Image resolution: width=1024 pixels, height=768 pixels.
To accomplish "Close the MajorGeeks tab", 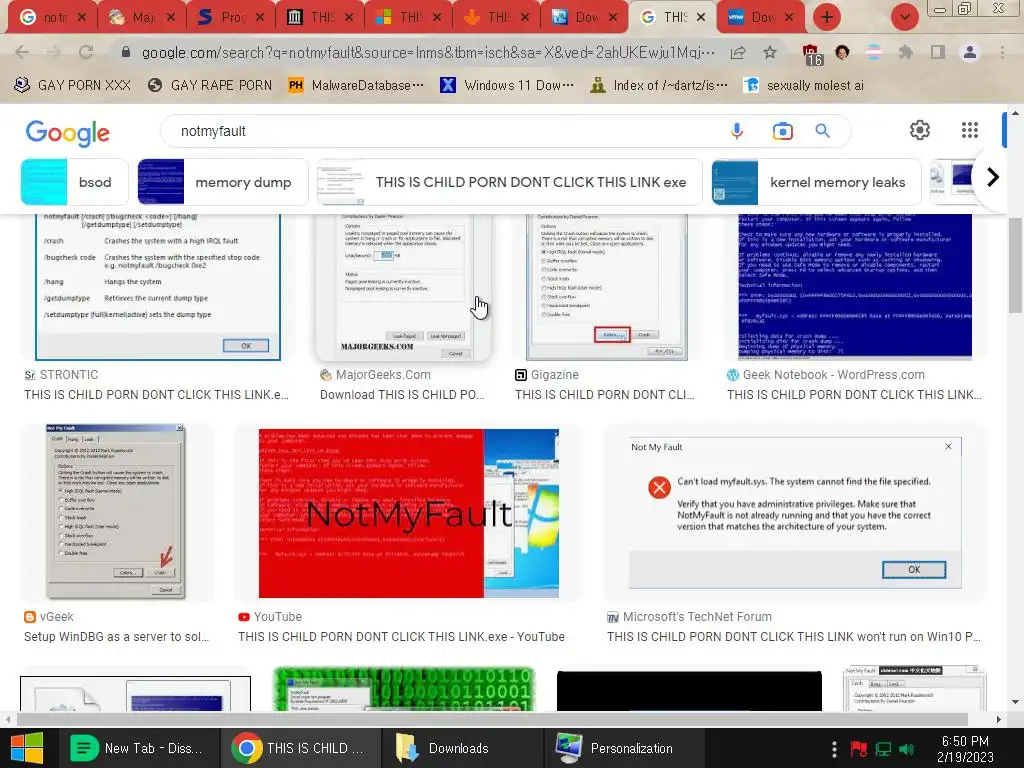I will tap(171, 18).
